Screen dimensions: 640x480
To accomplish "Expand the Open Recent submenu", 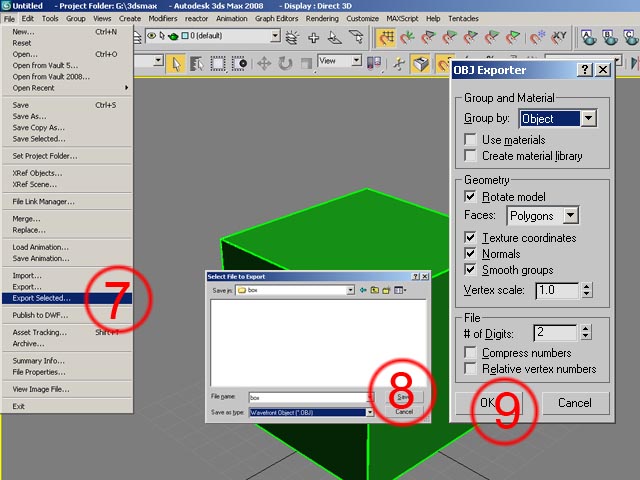I will [67, 88].
